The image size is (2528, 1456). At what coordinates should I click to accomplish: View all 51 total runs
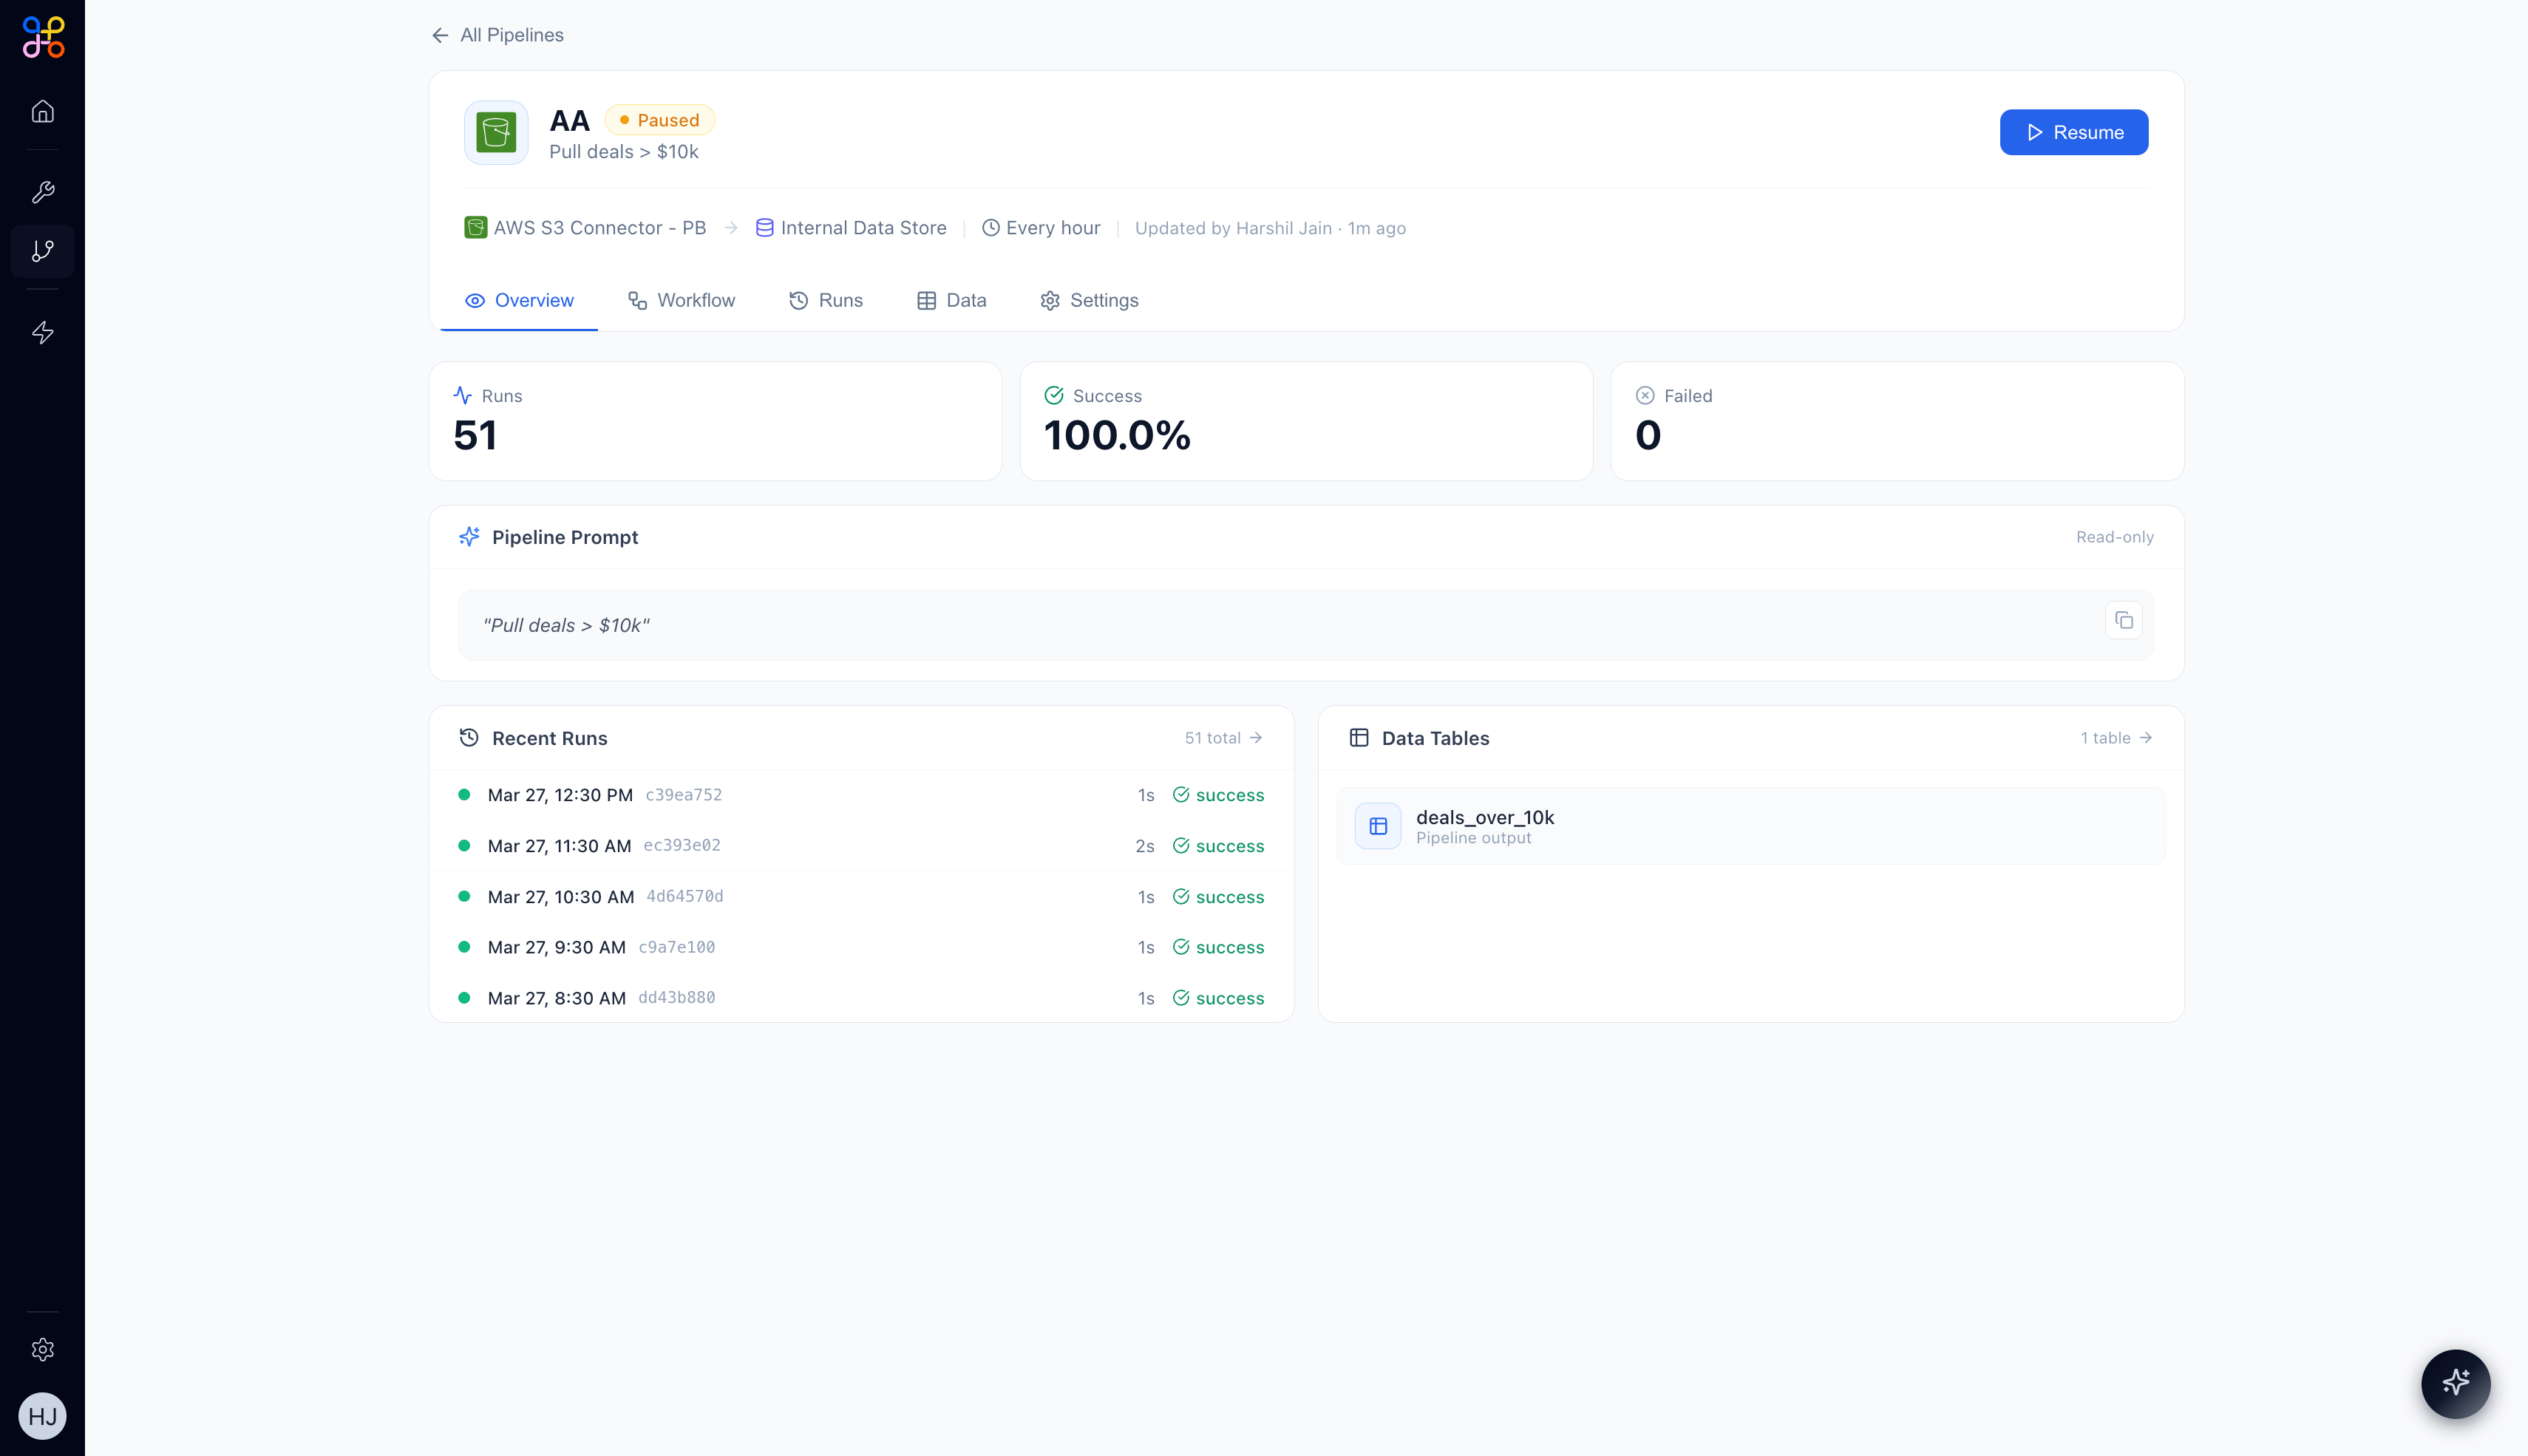[x=1223, y=738]
